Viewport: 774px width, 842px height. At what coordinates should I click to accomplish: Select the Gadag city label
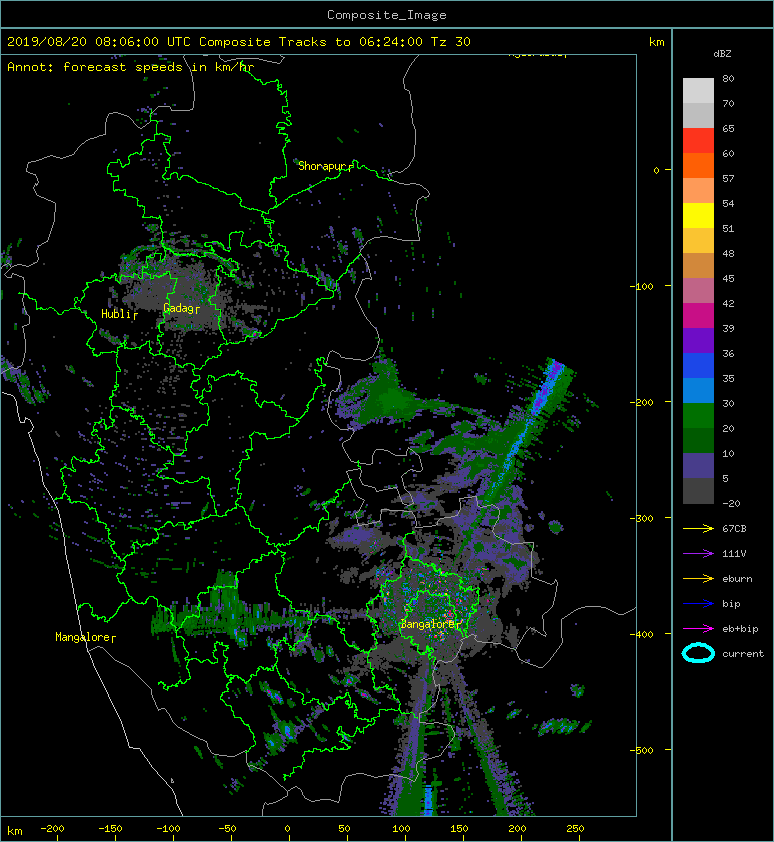tap(178, 308)
